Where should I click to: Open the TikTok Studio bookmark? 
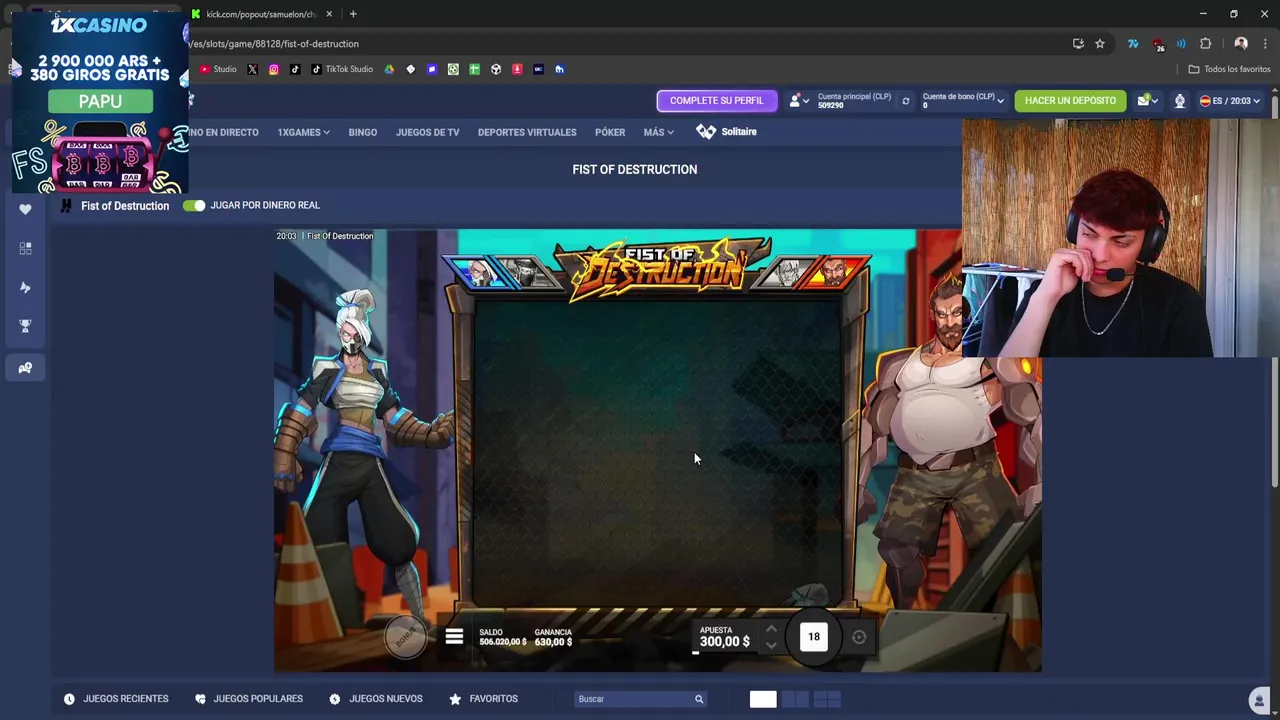pyautogui.click(x=342, y=69)
